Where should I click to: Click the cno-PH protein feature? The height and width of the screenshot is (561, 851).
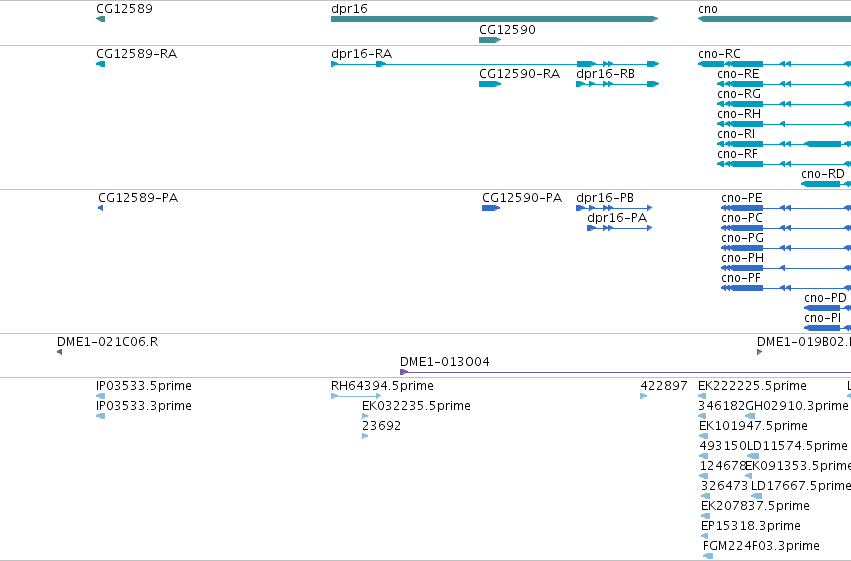786,268
